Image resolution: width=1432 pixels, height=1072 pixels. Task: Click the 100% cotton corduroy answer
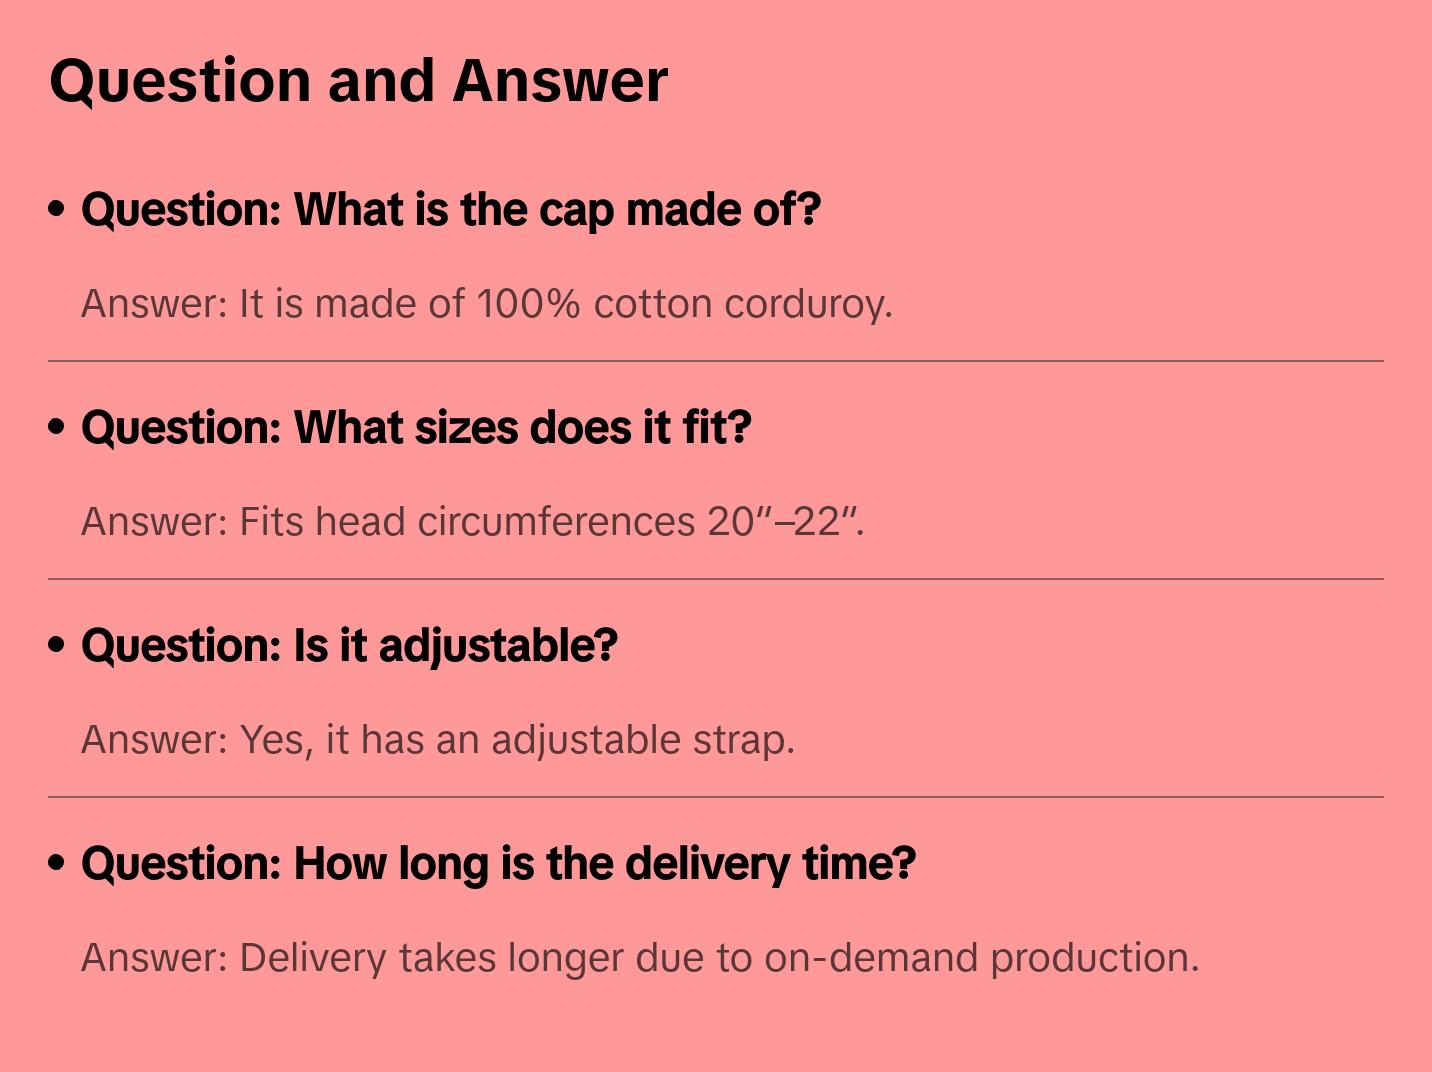(486, 304)
